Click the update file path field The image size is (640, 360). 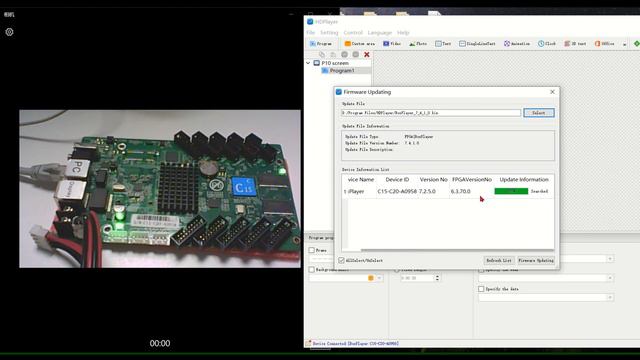[431, 113]
